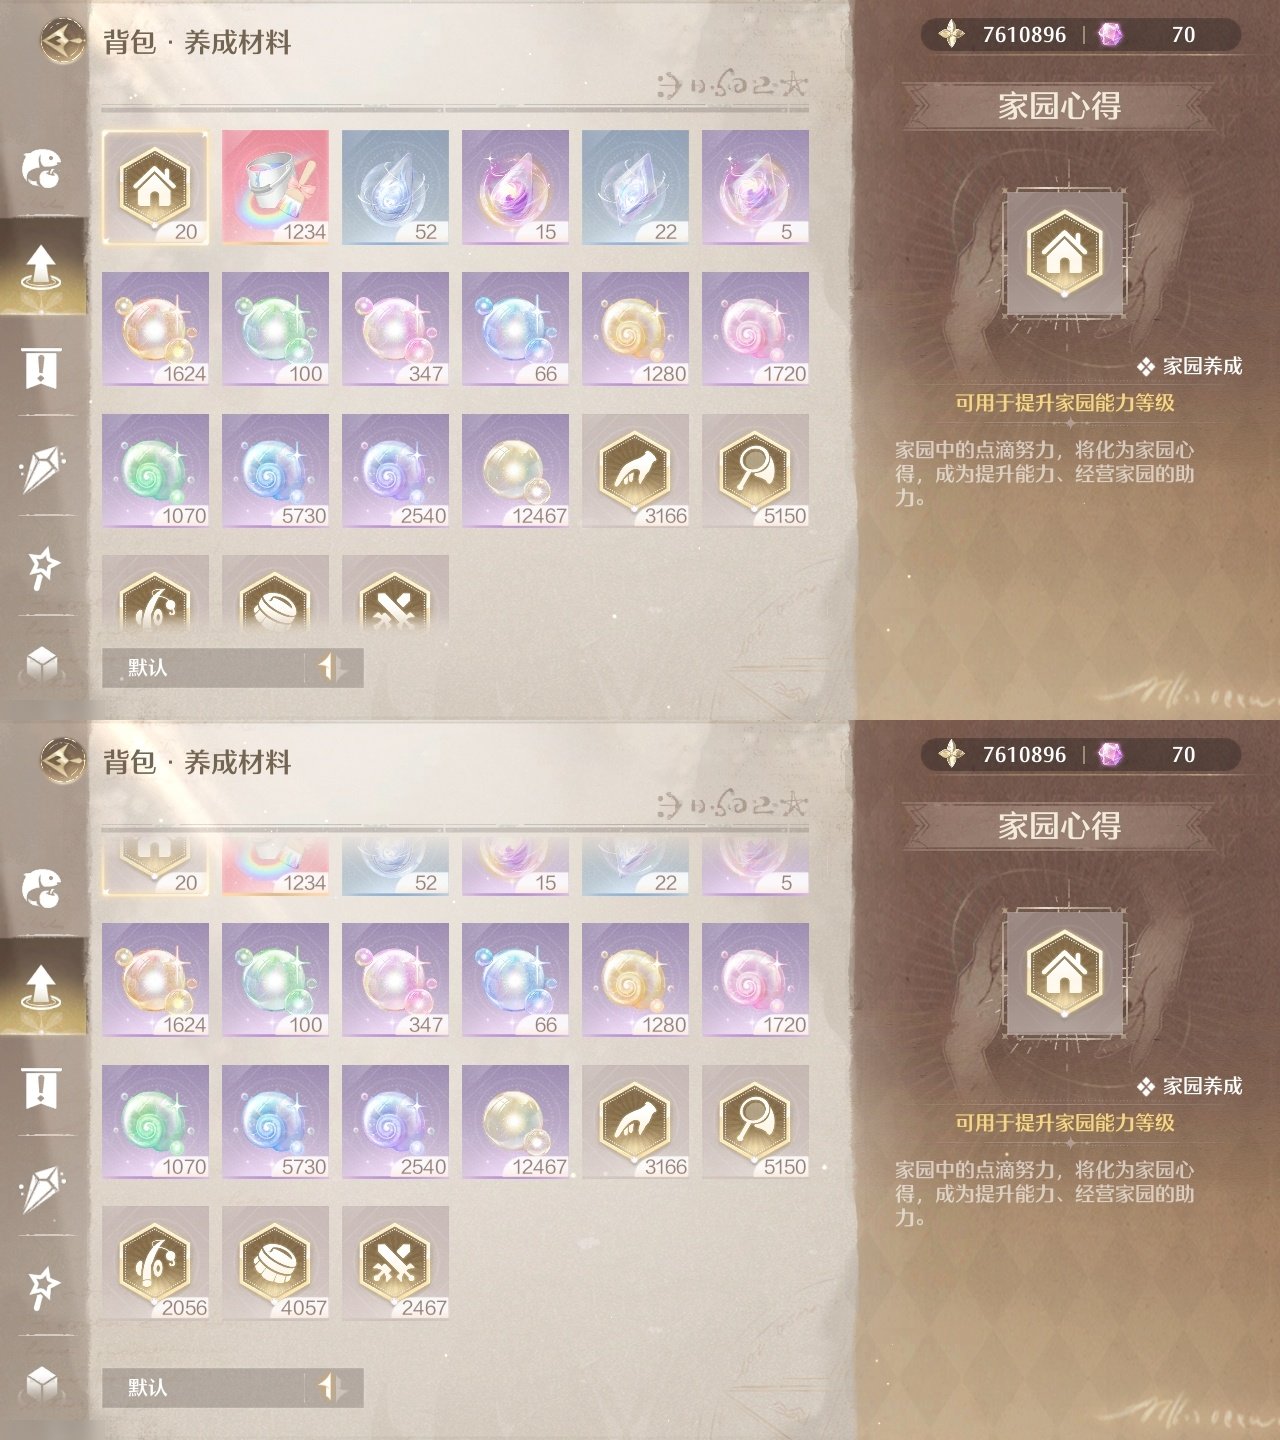
Task: Switch to the fish tab in lower sidebar
Action: click(x=41, y=888)
